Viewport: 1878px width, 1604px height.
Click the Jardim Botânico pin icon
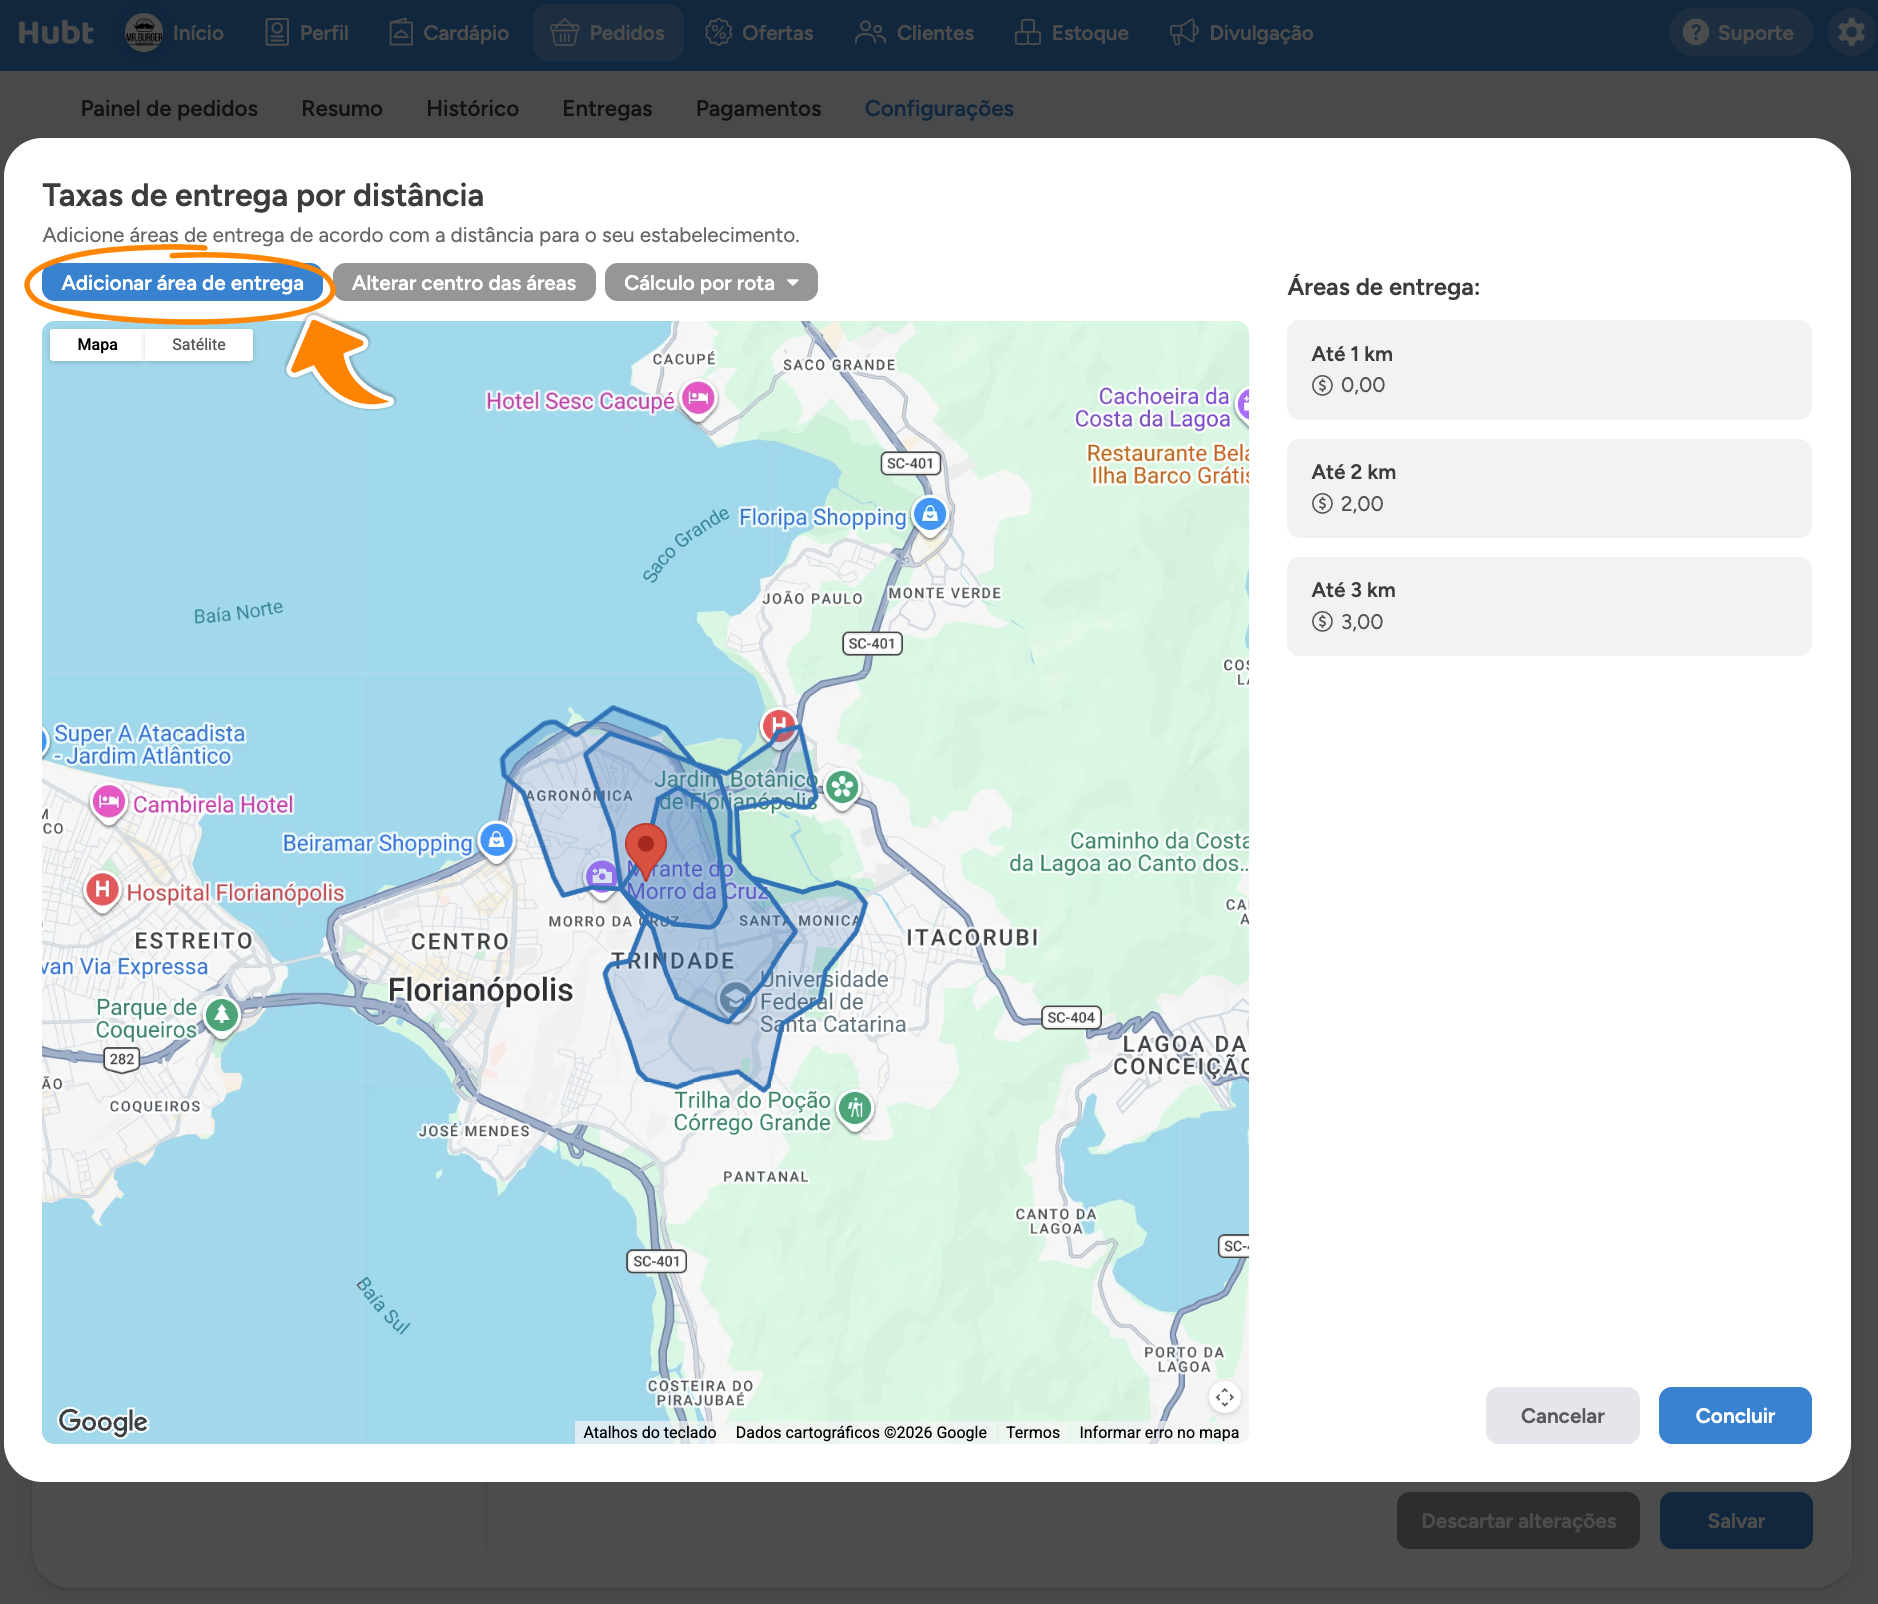click(x=842, y=789)
